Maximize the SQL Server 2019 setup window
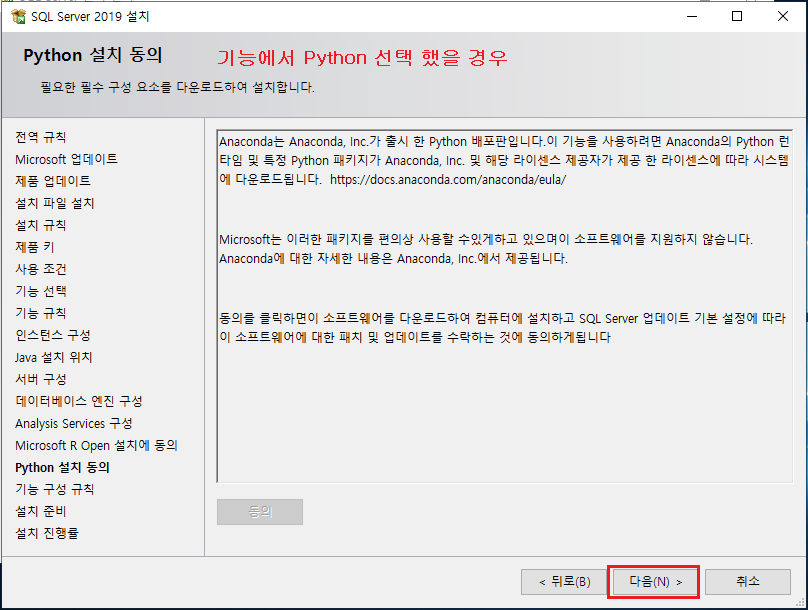 click(737, 16)
